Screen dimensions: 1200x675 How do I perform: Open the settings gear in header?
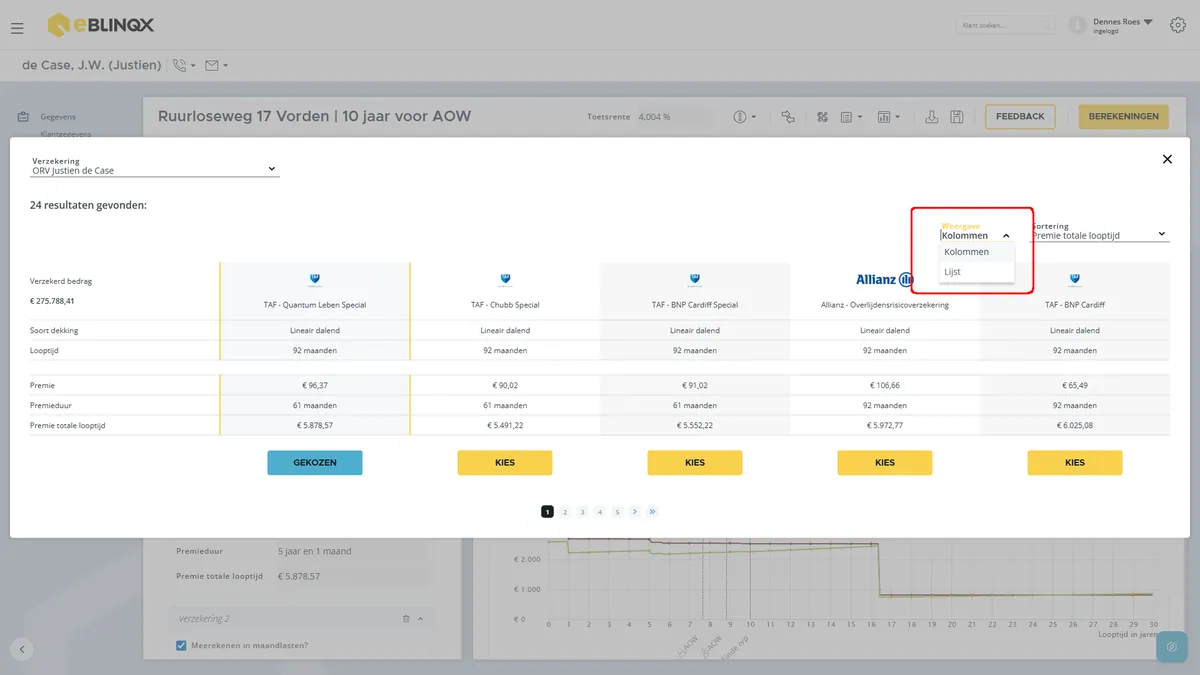(1177, 25)
